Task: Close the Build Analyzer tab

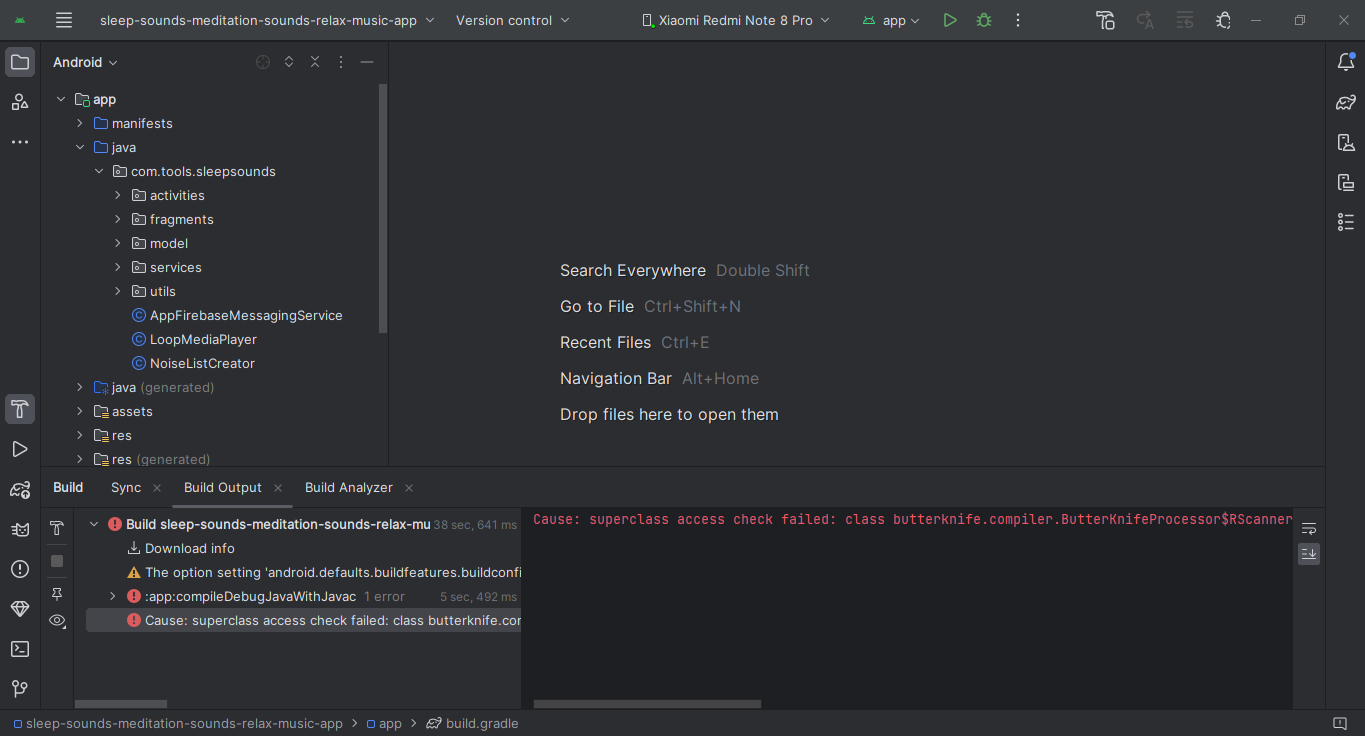Action: point(408,488)
